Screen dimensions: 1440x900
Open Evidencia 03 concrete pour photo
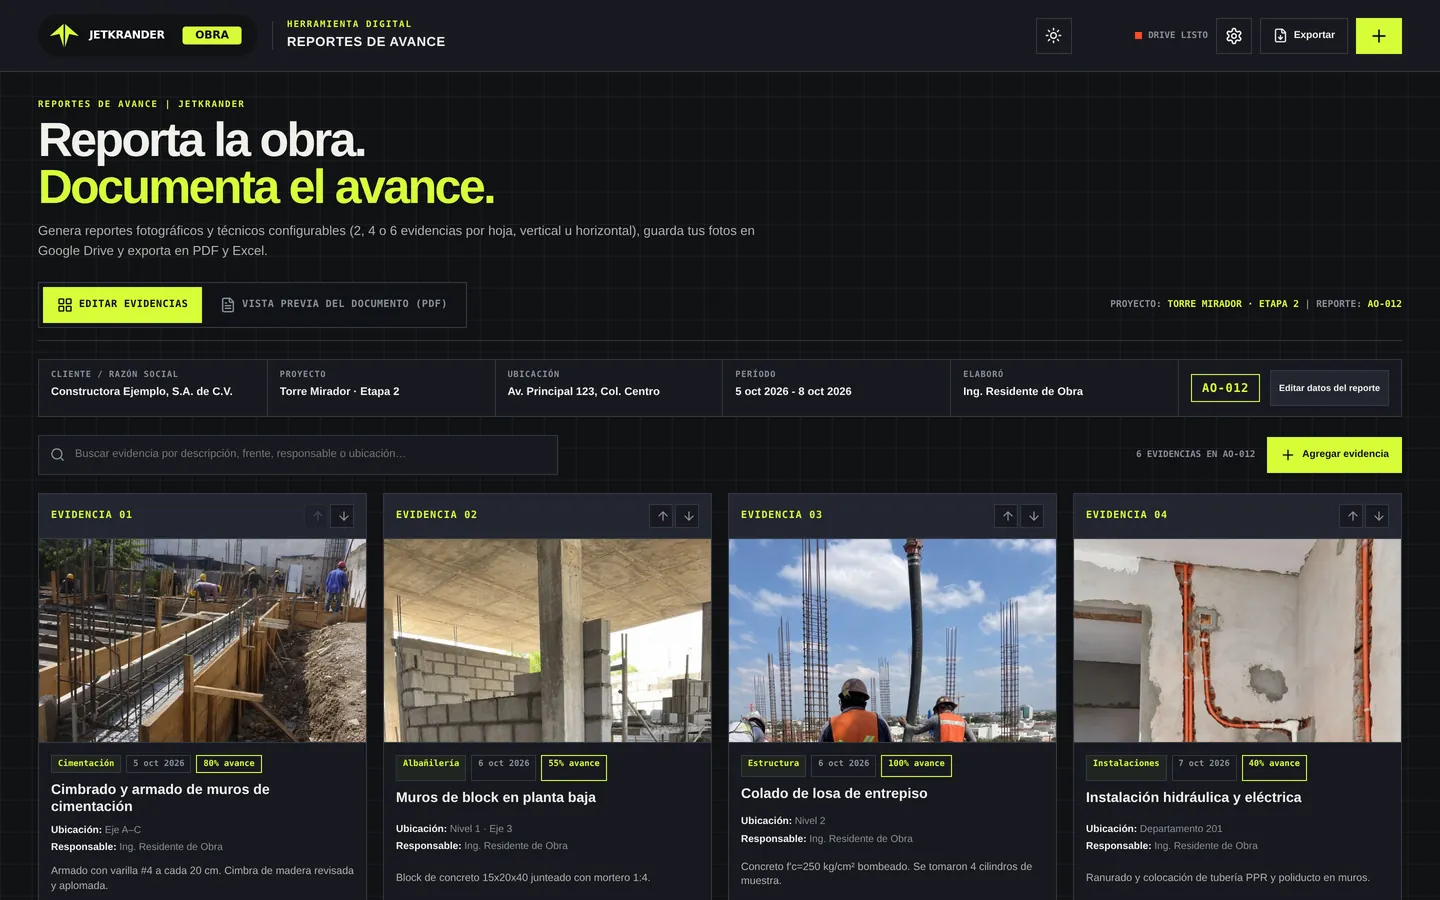tap(892, 640)
